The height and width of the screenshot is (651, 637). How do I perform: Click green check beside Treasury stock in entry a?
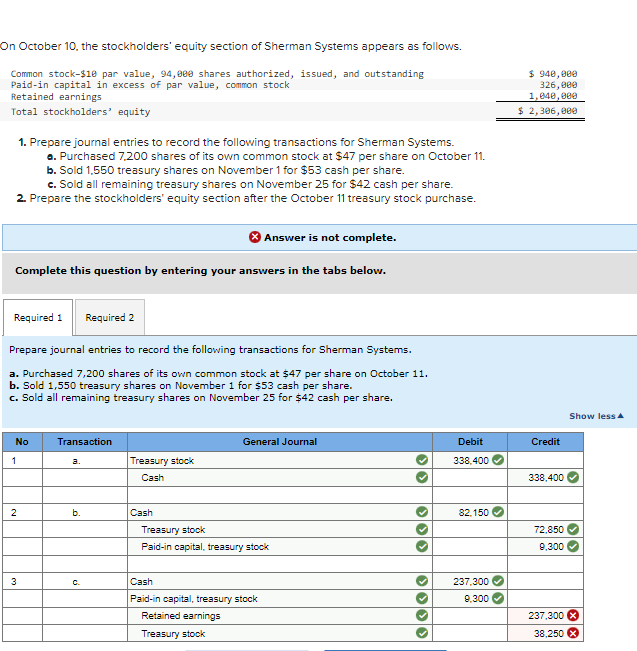point(422,460)
